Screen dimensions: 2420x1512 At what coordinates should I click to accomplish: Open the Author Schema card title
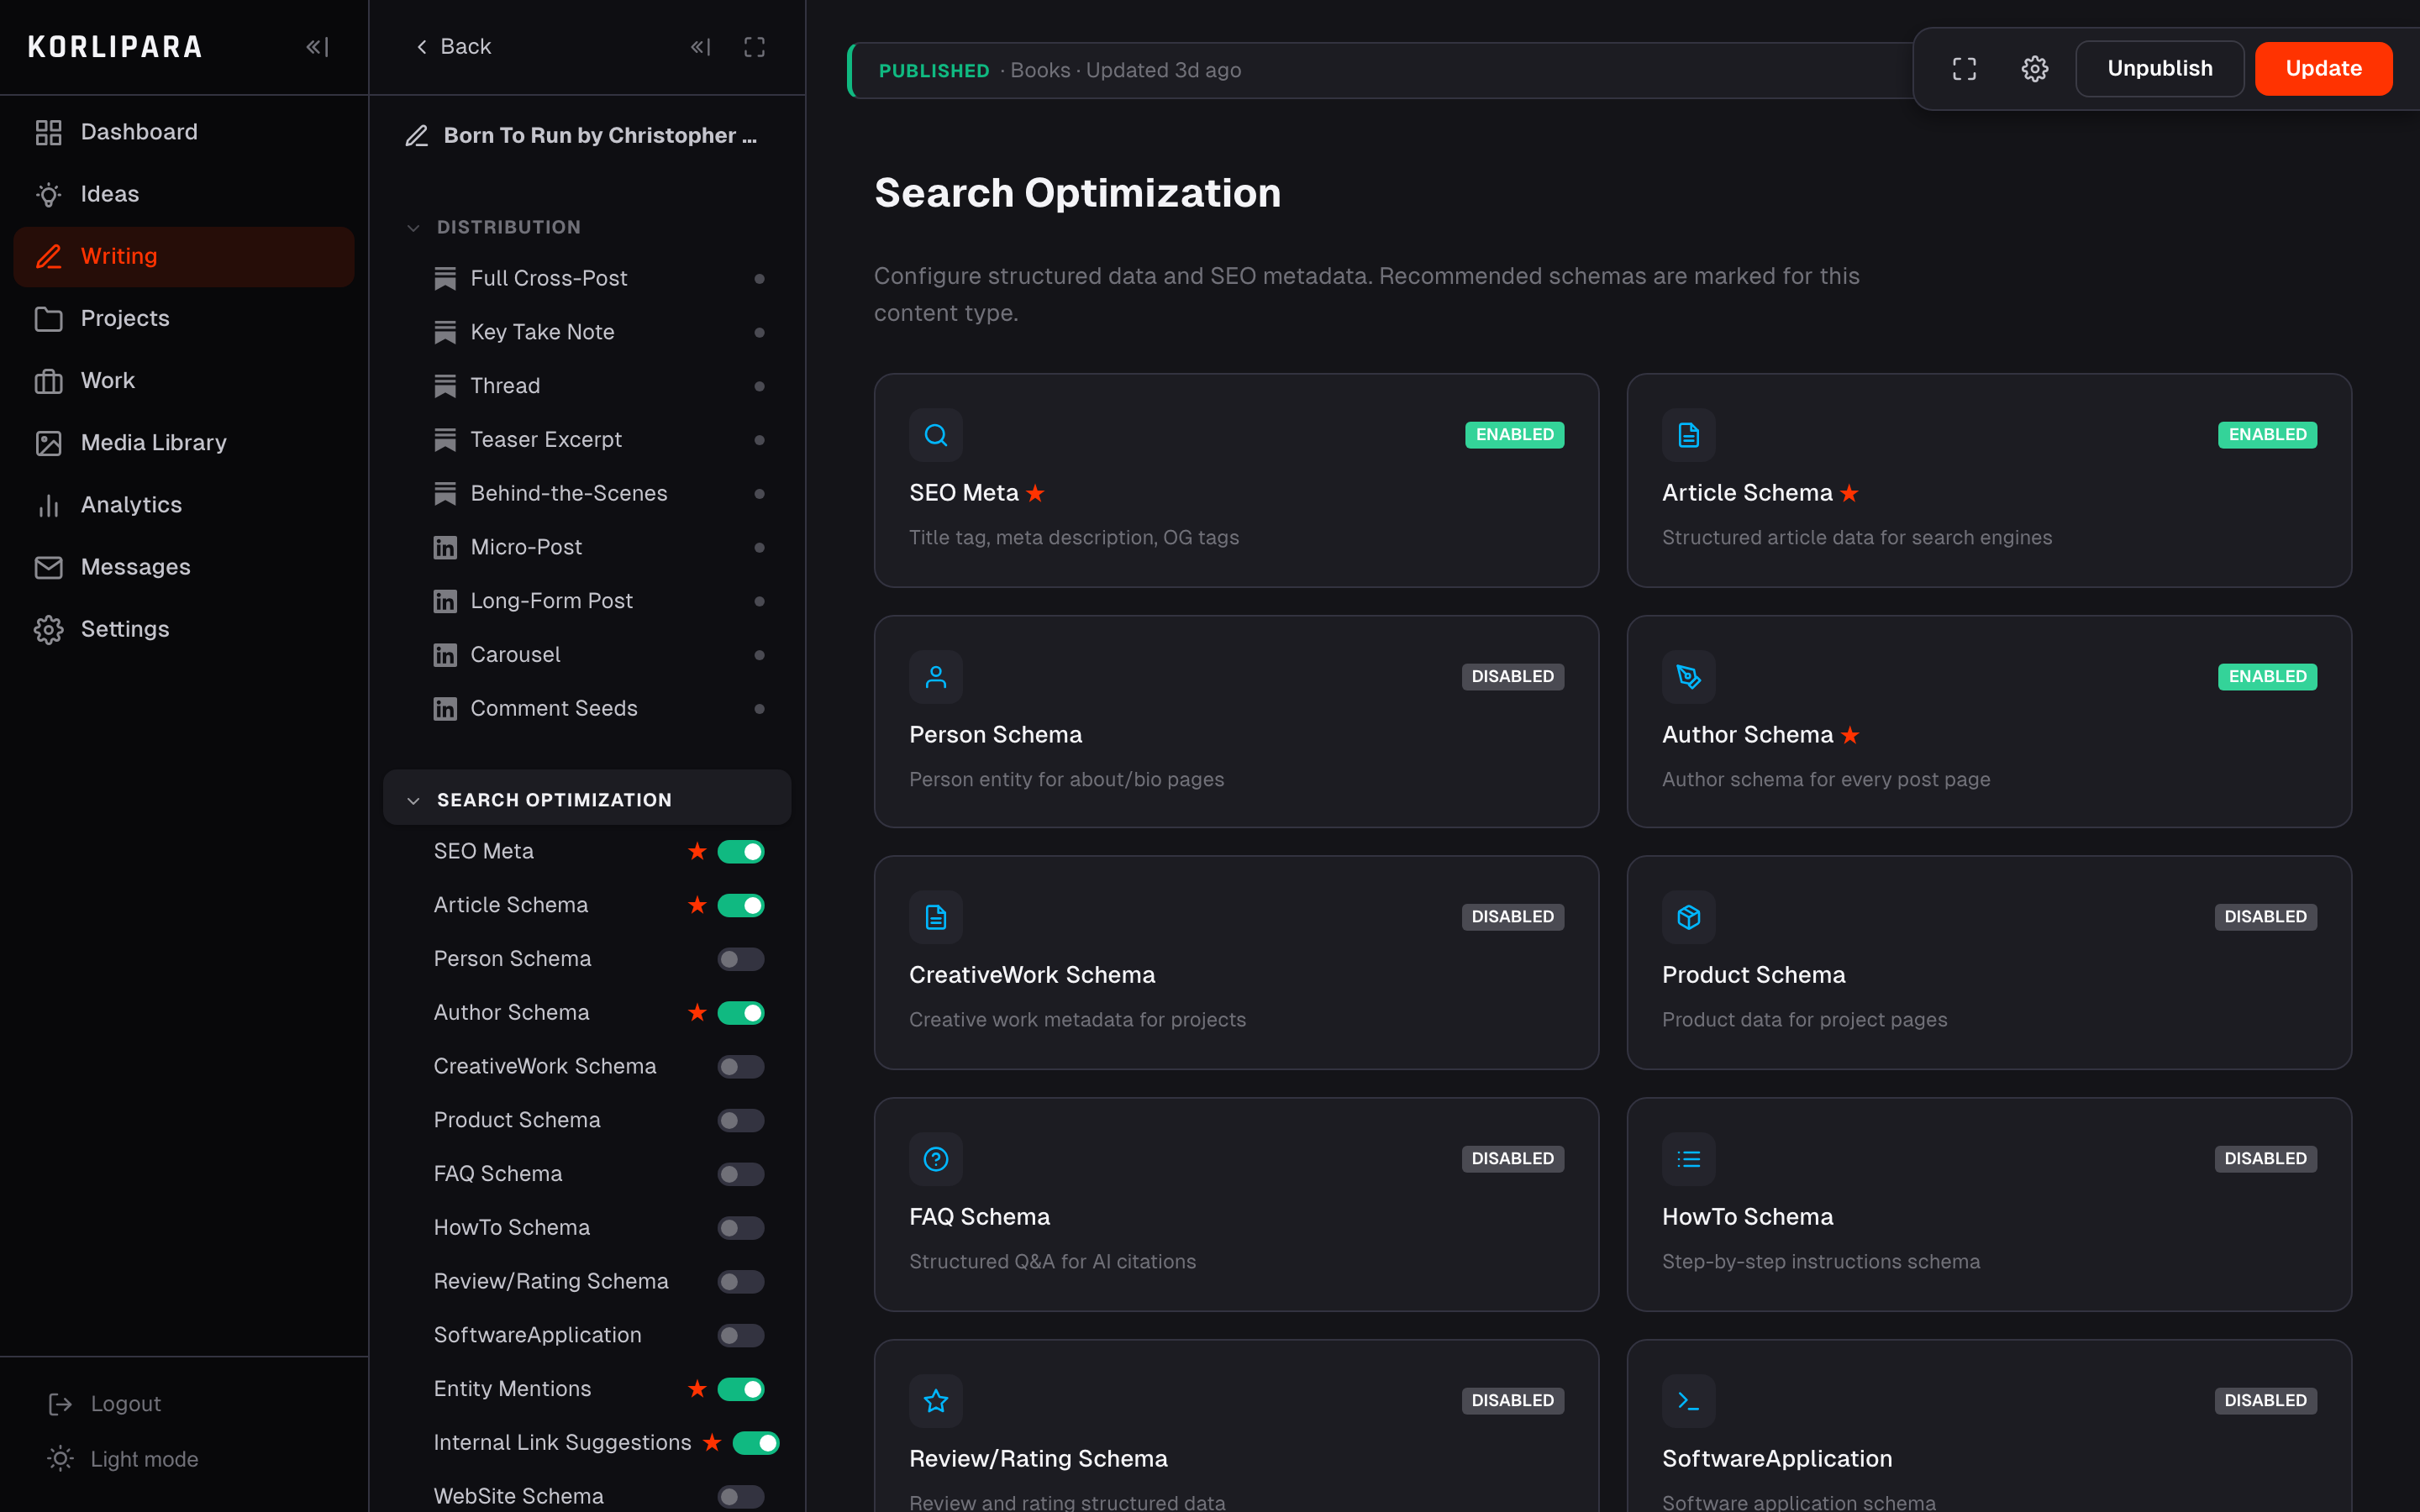(x=1747, y=735)
